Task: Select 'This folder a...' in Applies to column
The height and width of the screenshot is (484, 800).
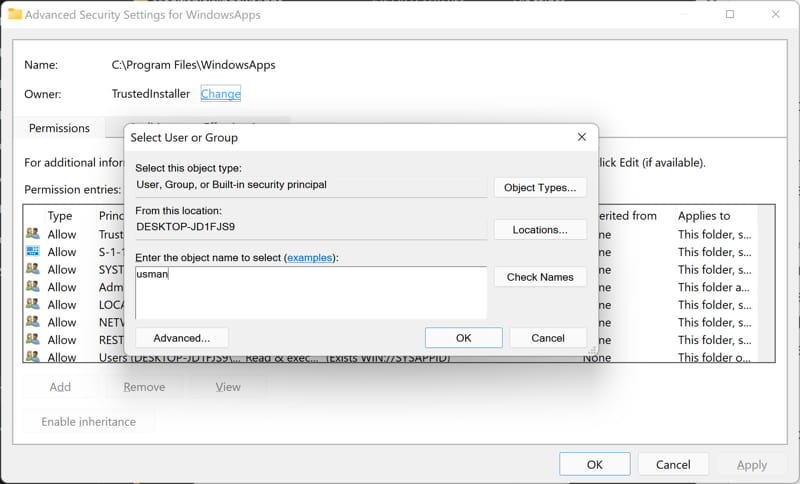Action: (713, 287)
